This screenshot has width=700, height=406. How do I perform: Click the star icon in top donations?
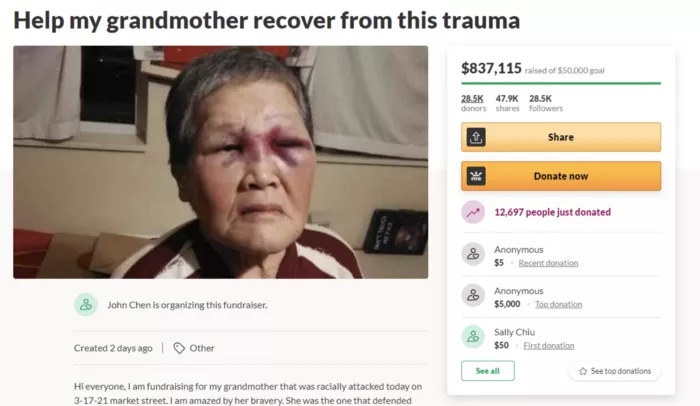[583, 371]
